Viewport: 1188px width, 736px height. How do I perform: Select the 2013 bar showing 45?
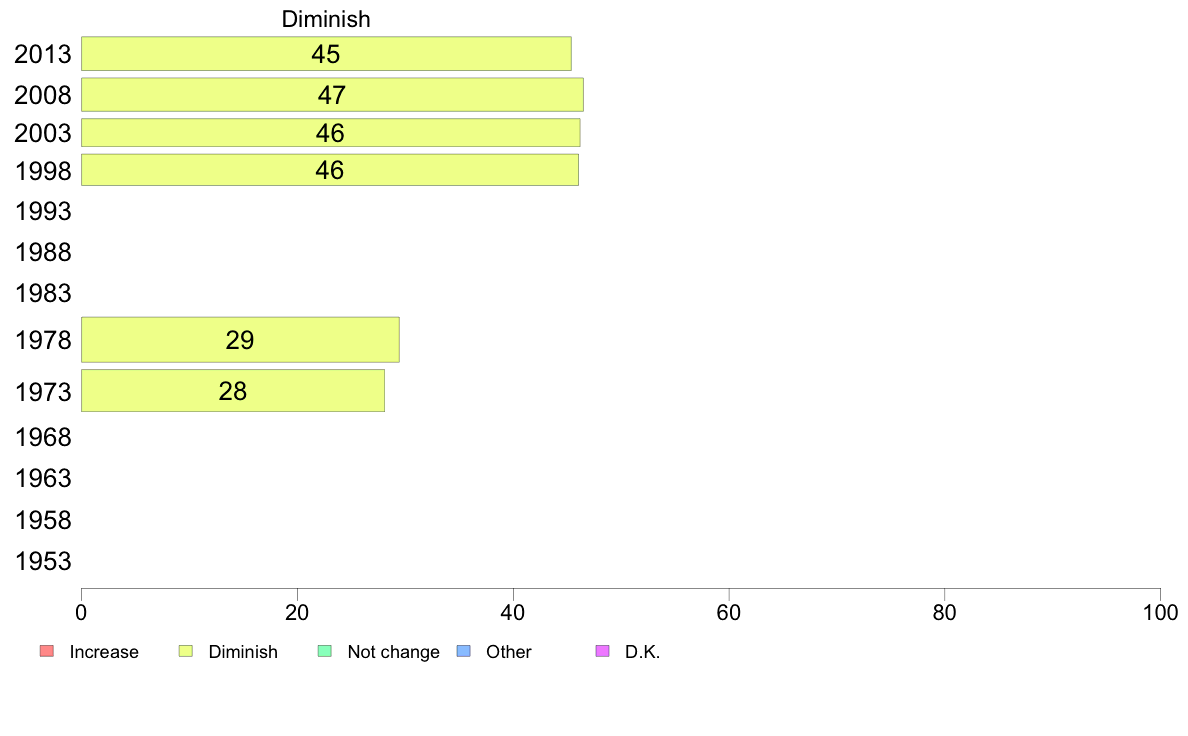point(327,54)
